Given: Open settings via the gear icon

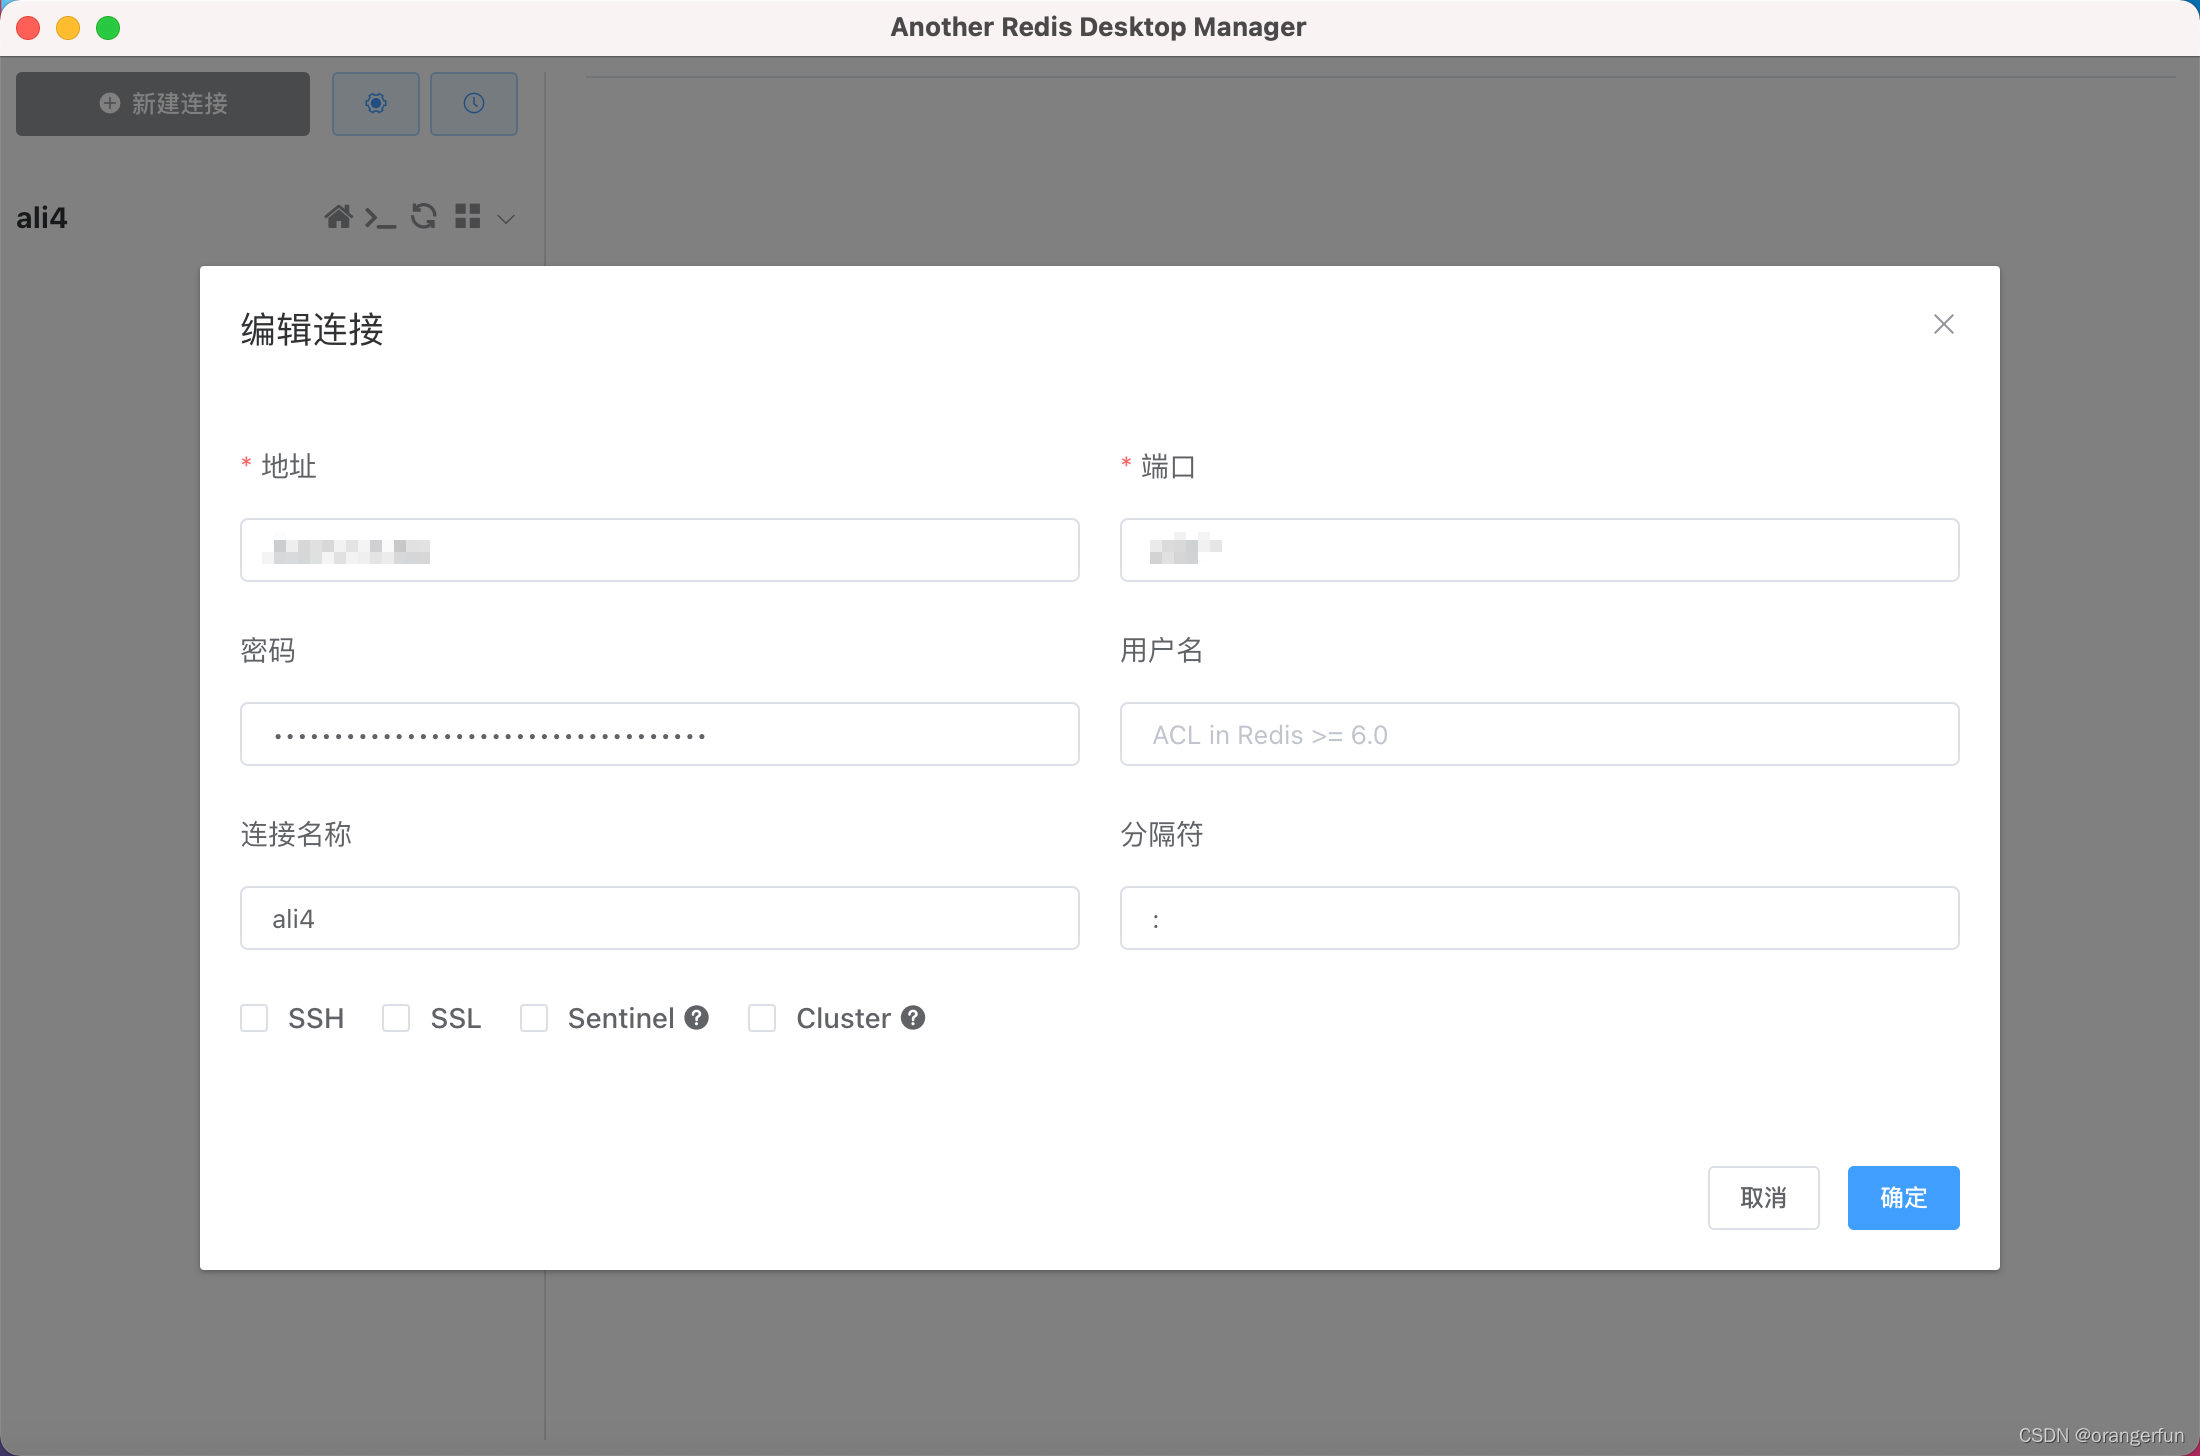Looking at the screenshot, I should (x=376, y=104).
